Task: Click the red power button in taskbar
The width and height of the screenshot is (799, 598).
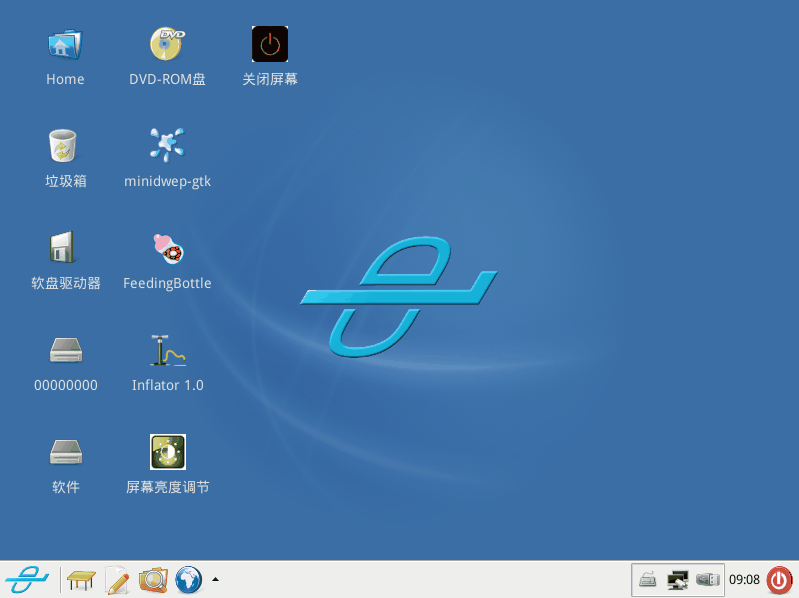Action: point(779,580)
